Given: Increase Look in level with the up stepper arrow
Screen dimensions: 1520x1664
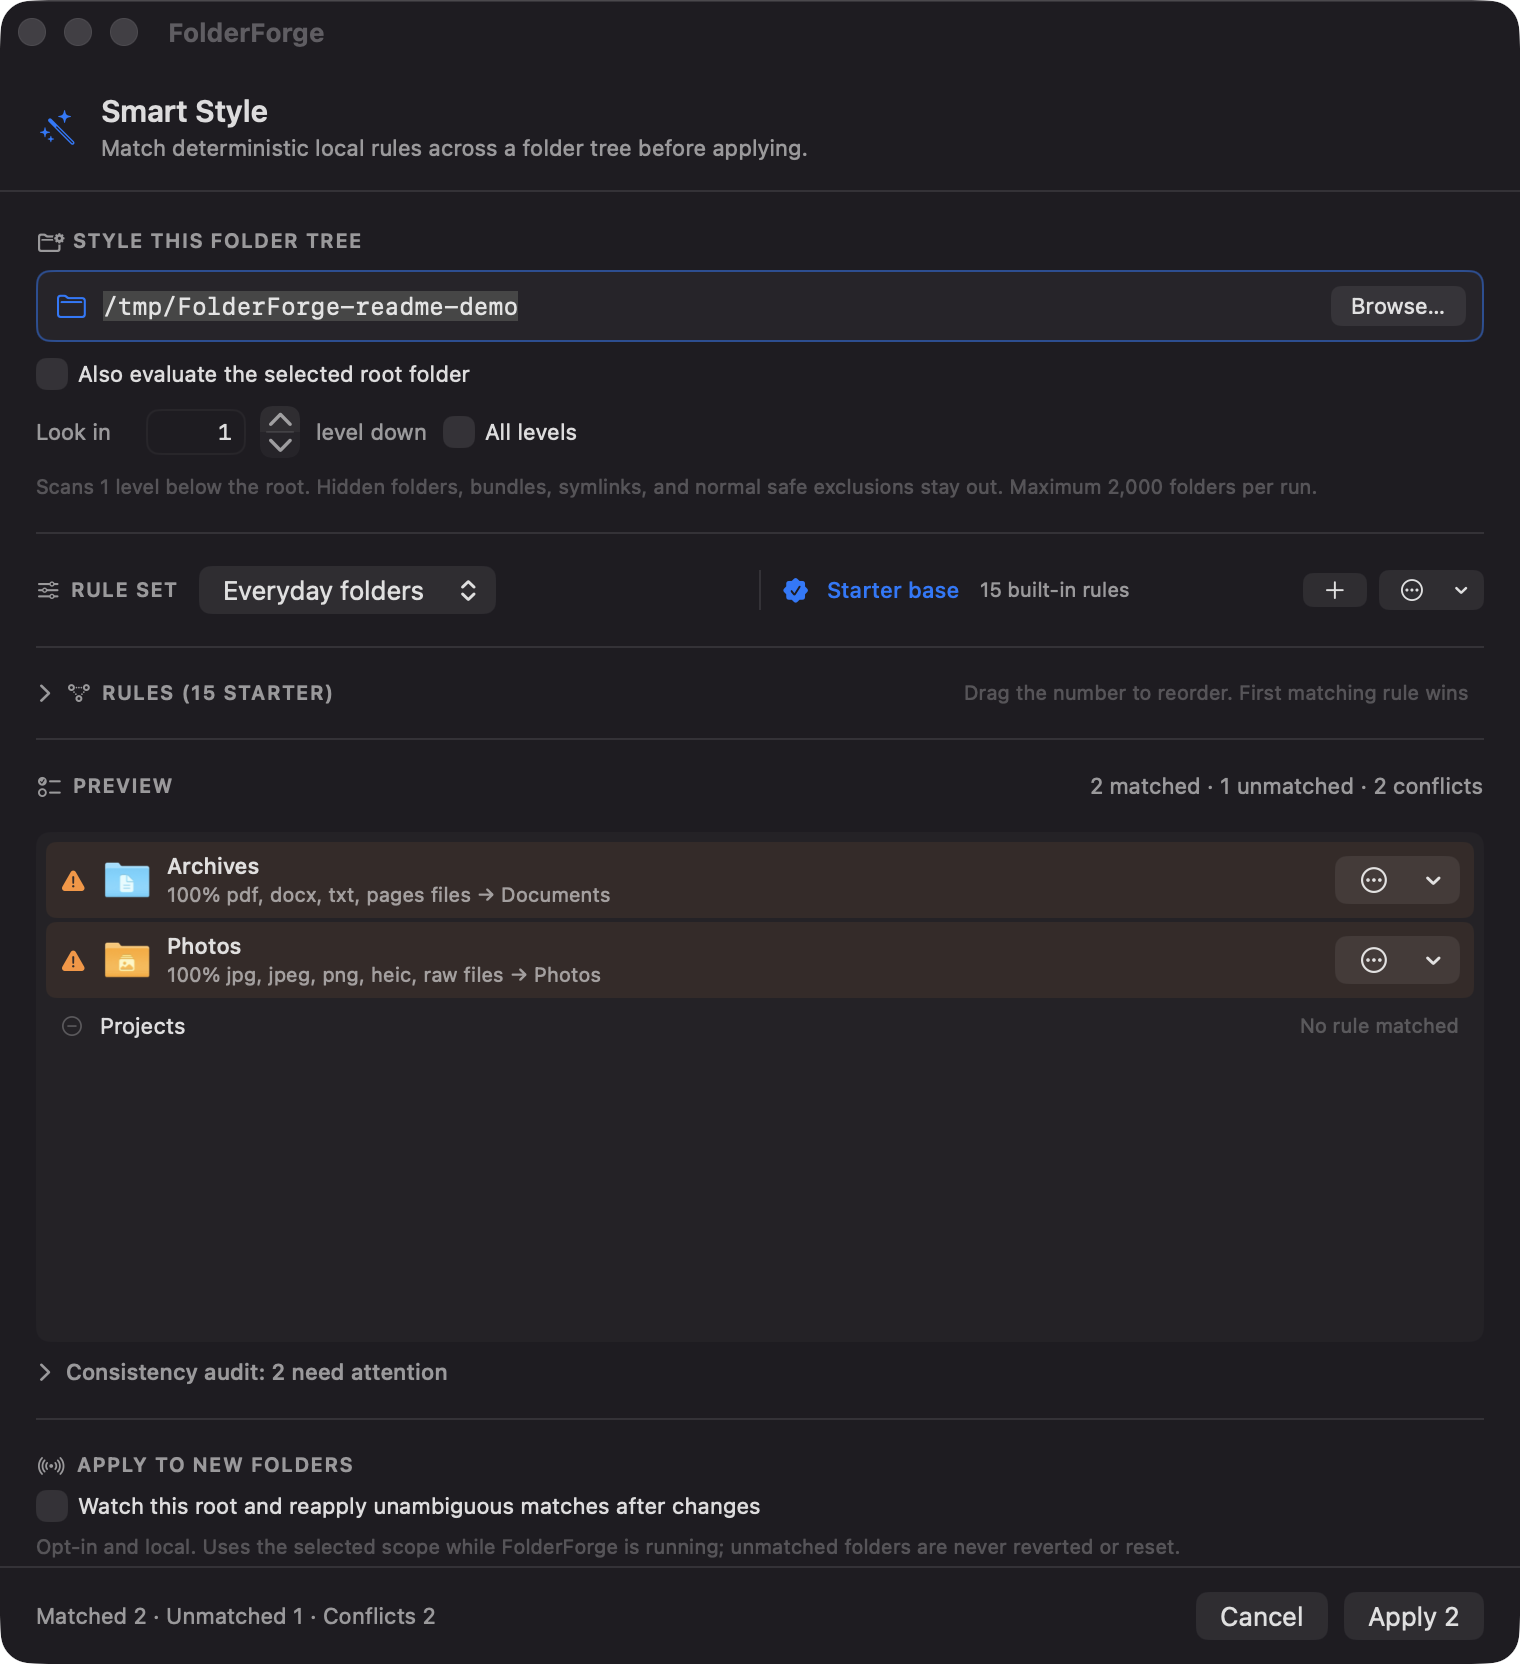Looking at the screenshot, I should coord(280,420).
